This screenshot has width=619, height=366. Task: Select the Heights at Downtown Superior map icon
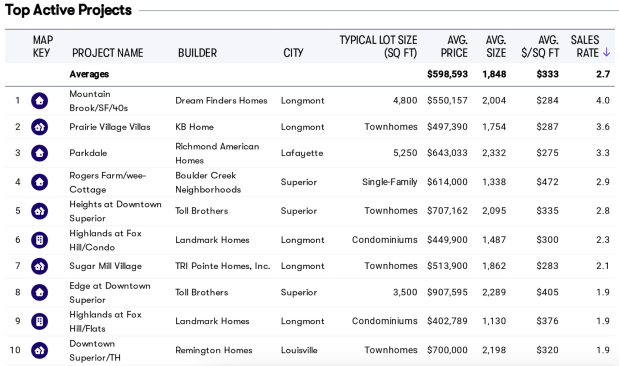(39, 211)
